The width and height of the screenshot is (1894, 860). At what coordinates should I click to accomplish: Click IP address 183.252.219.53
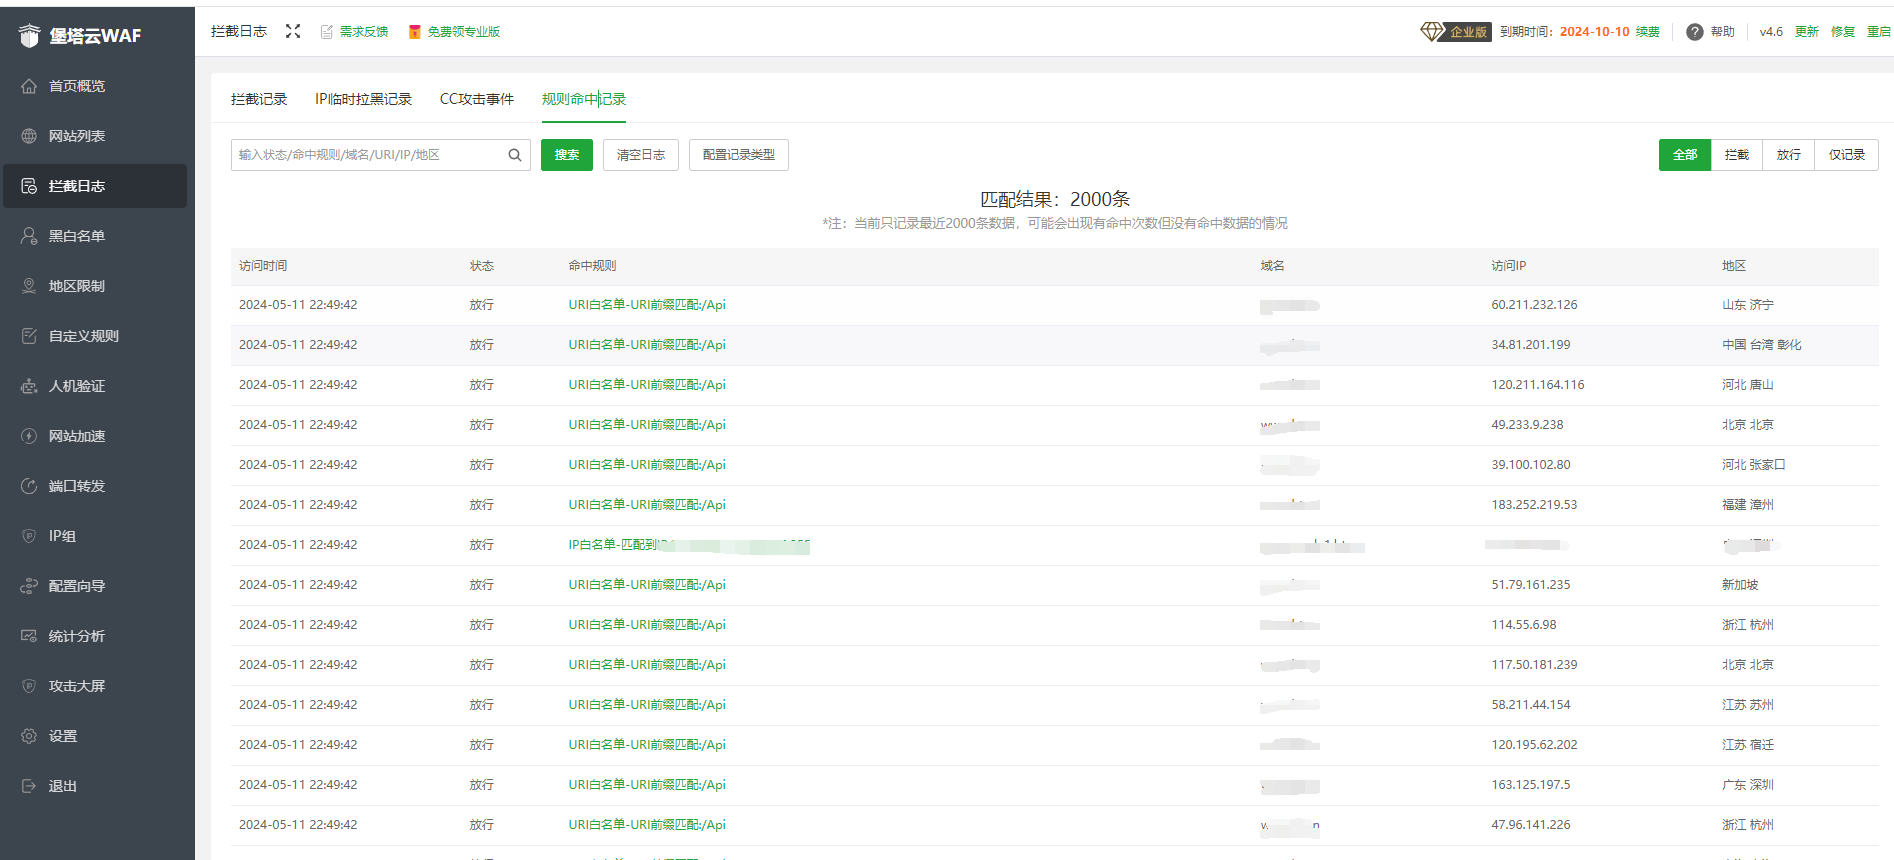tap(1534, 505)
